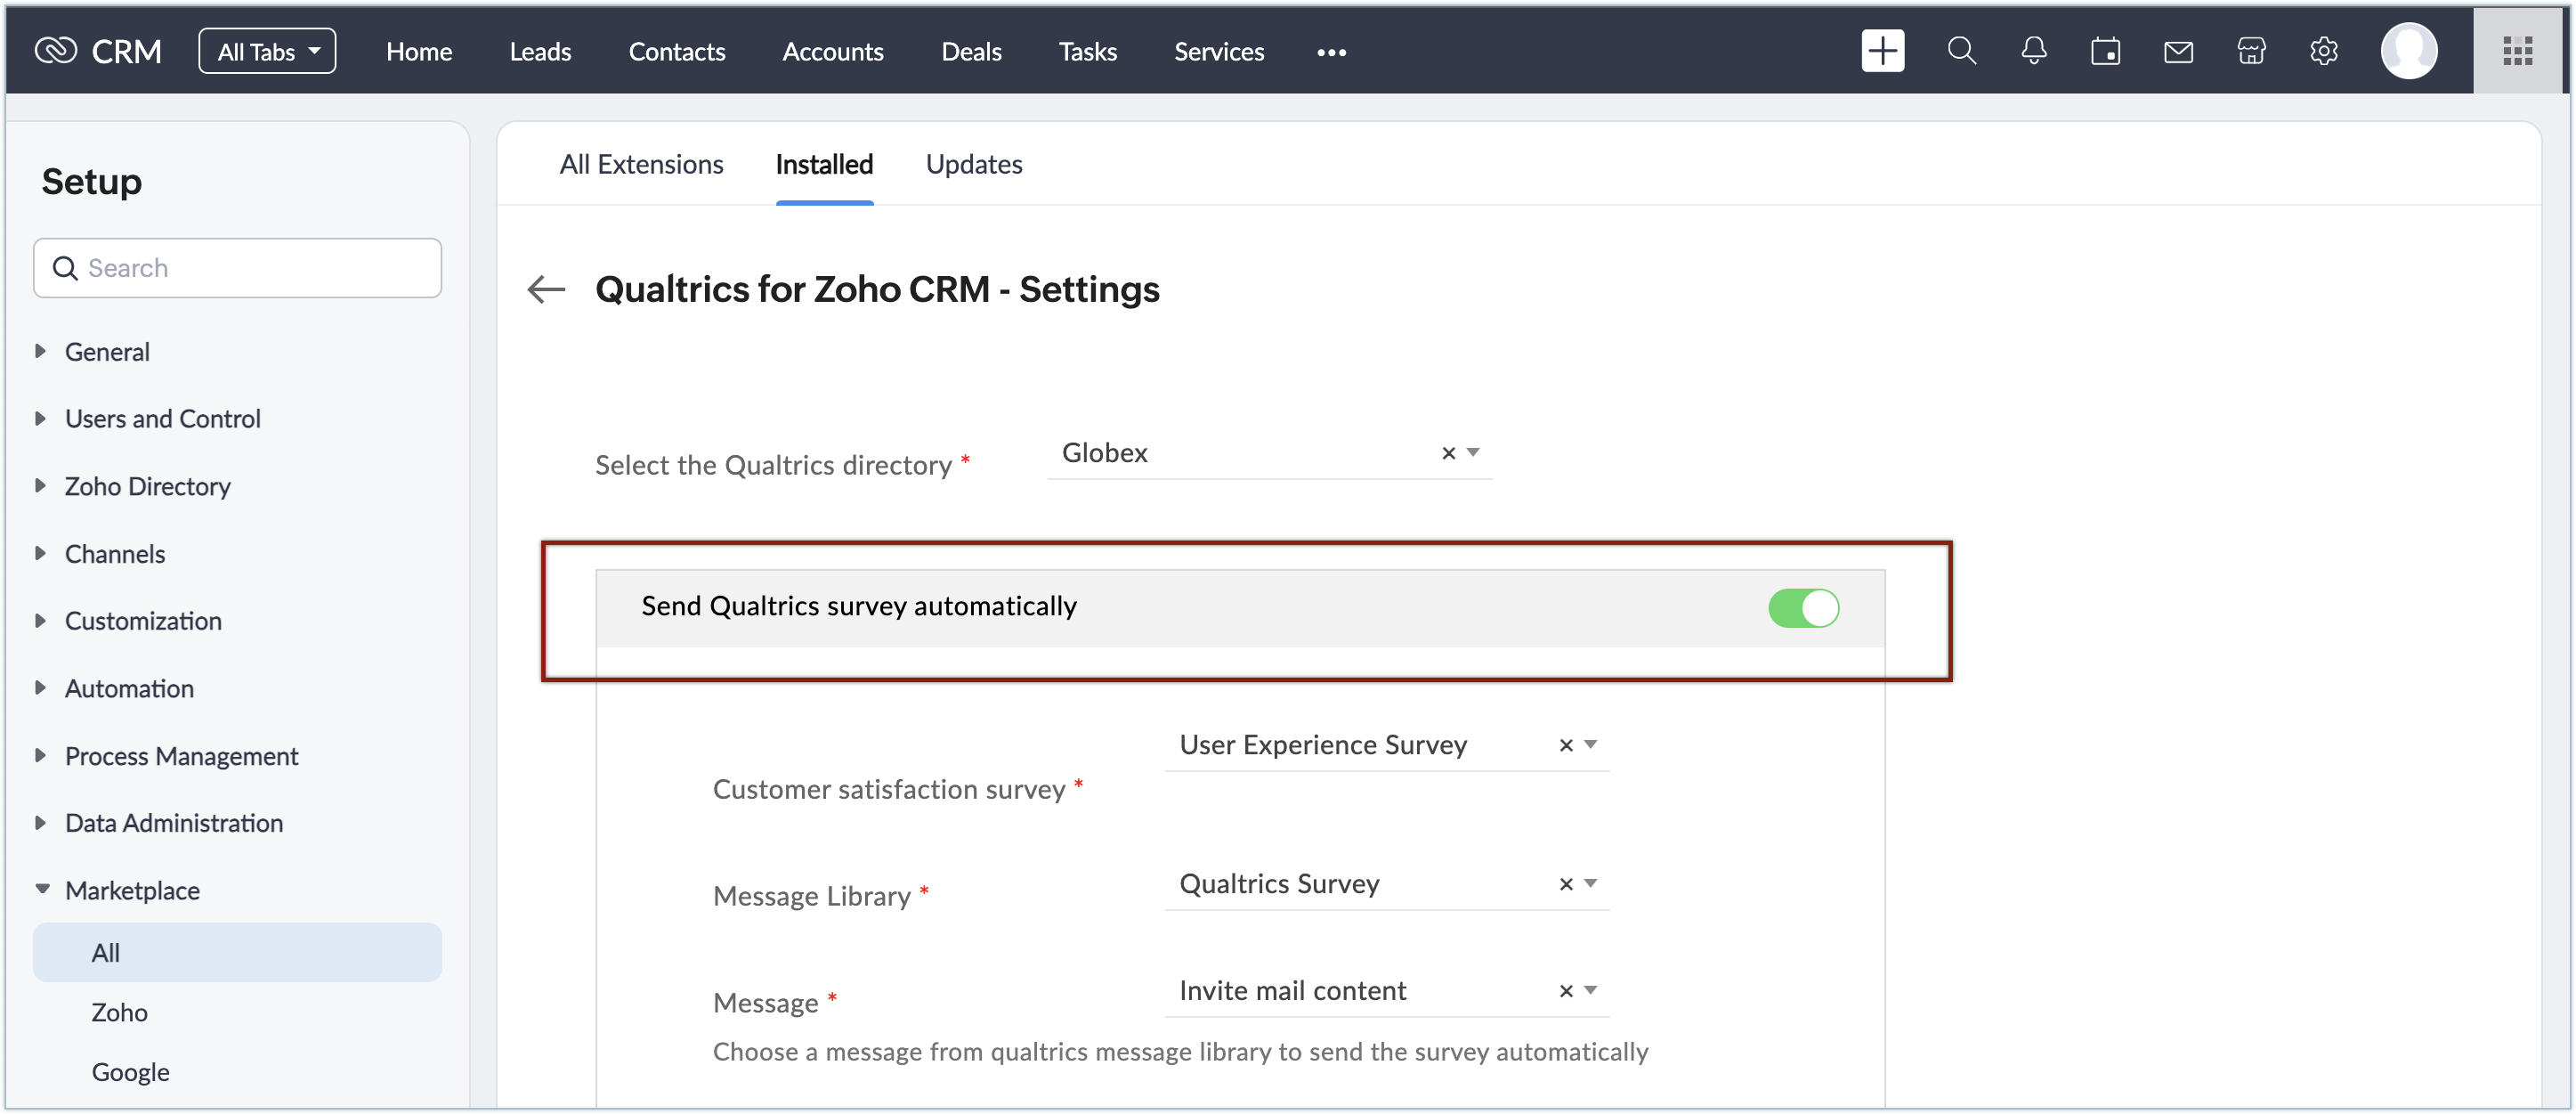The image size is (2576, 1114).
Task: Open the user profile avatar
Action: [2408, 51]
